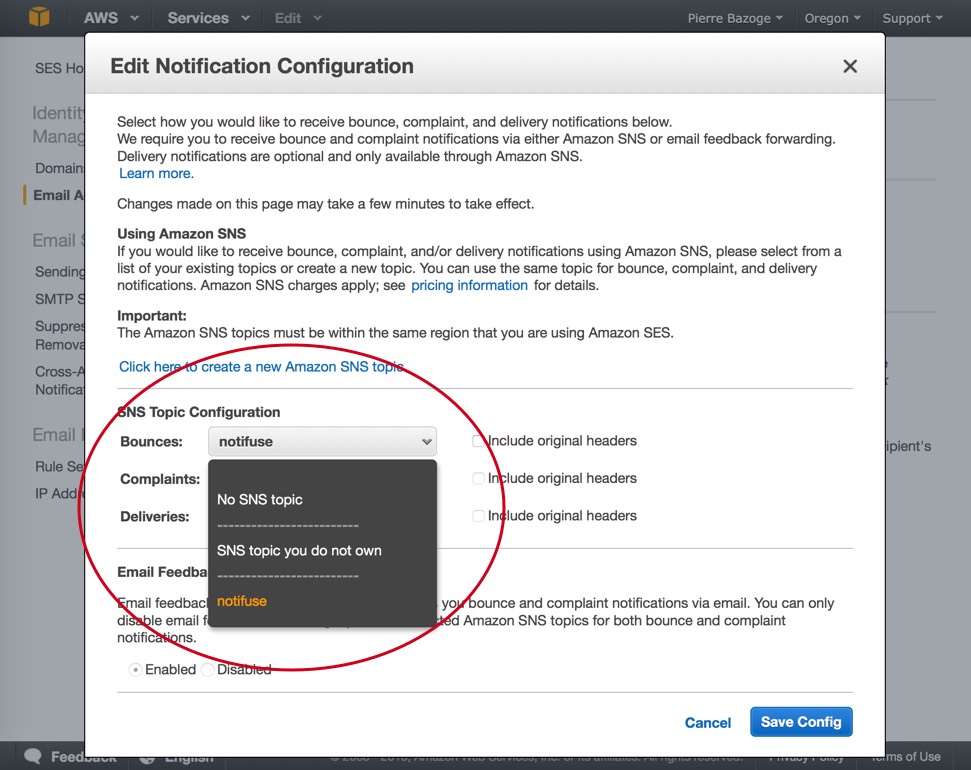Viewport: 971px width, 770px height.
Task: Open SMTP Settings in the sidebar
Action: 60,299
